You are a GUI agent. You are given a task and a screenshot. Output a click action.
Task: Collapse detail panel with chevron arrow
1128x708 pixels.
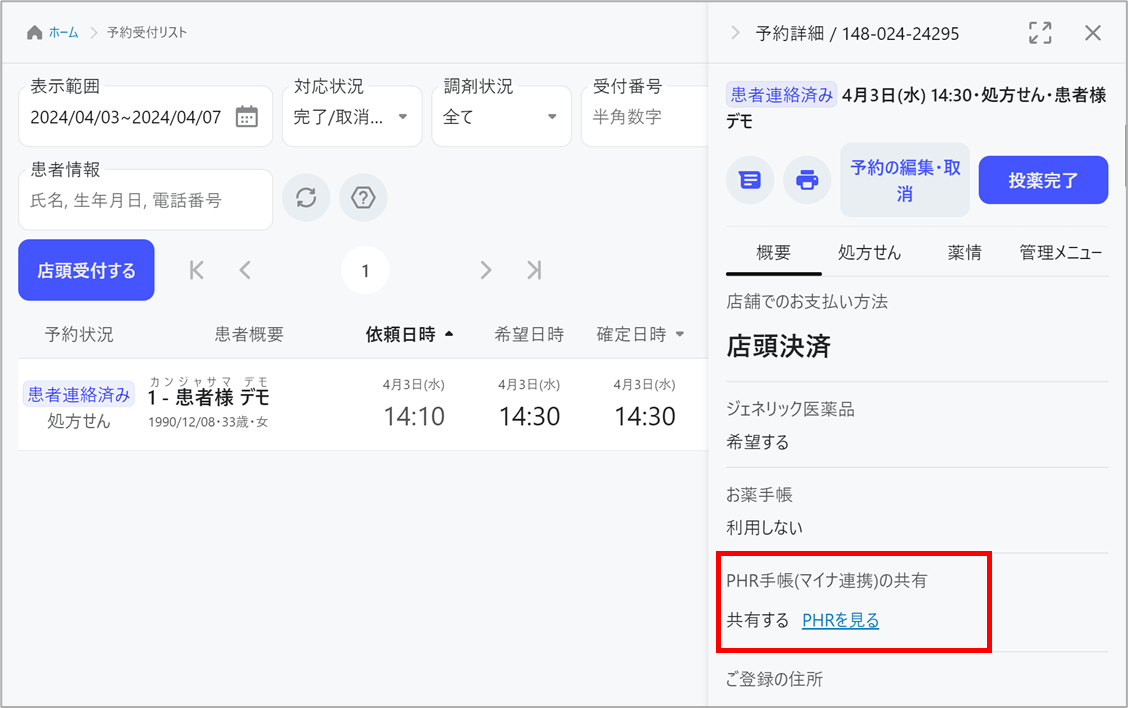click(736, 33)
